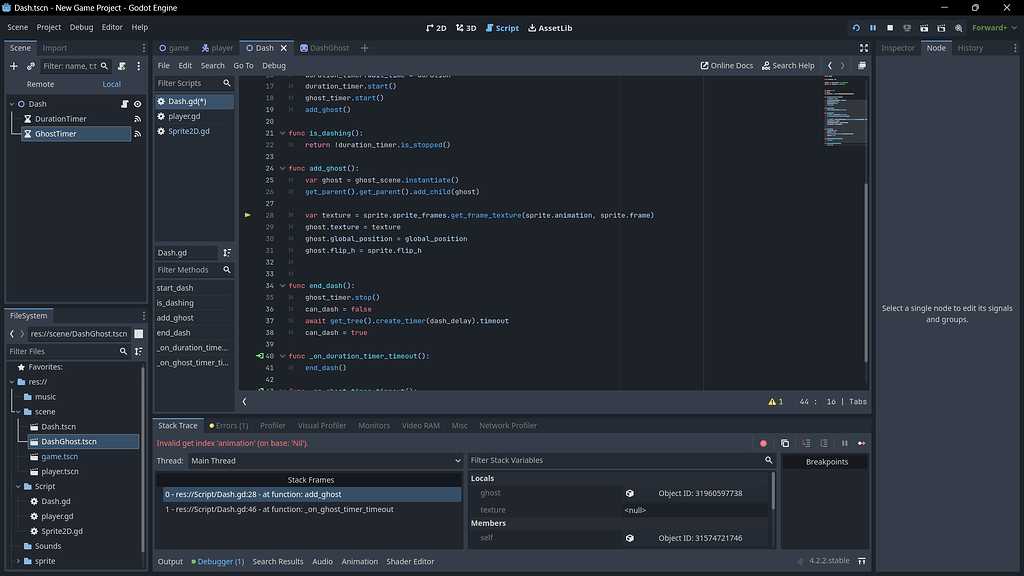Click the Filter Scripts search field
Screen dimensions: 1024x576
193,84
